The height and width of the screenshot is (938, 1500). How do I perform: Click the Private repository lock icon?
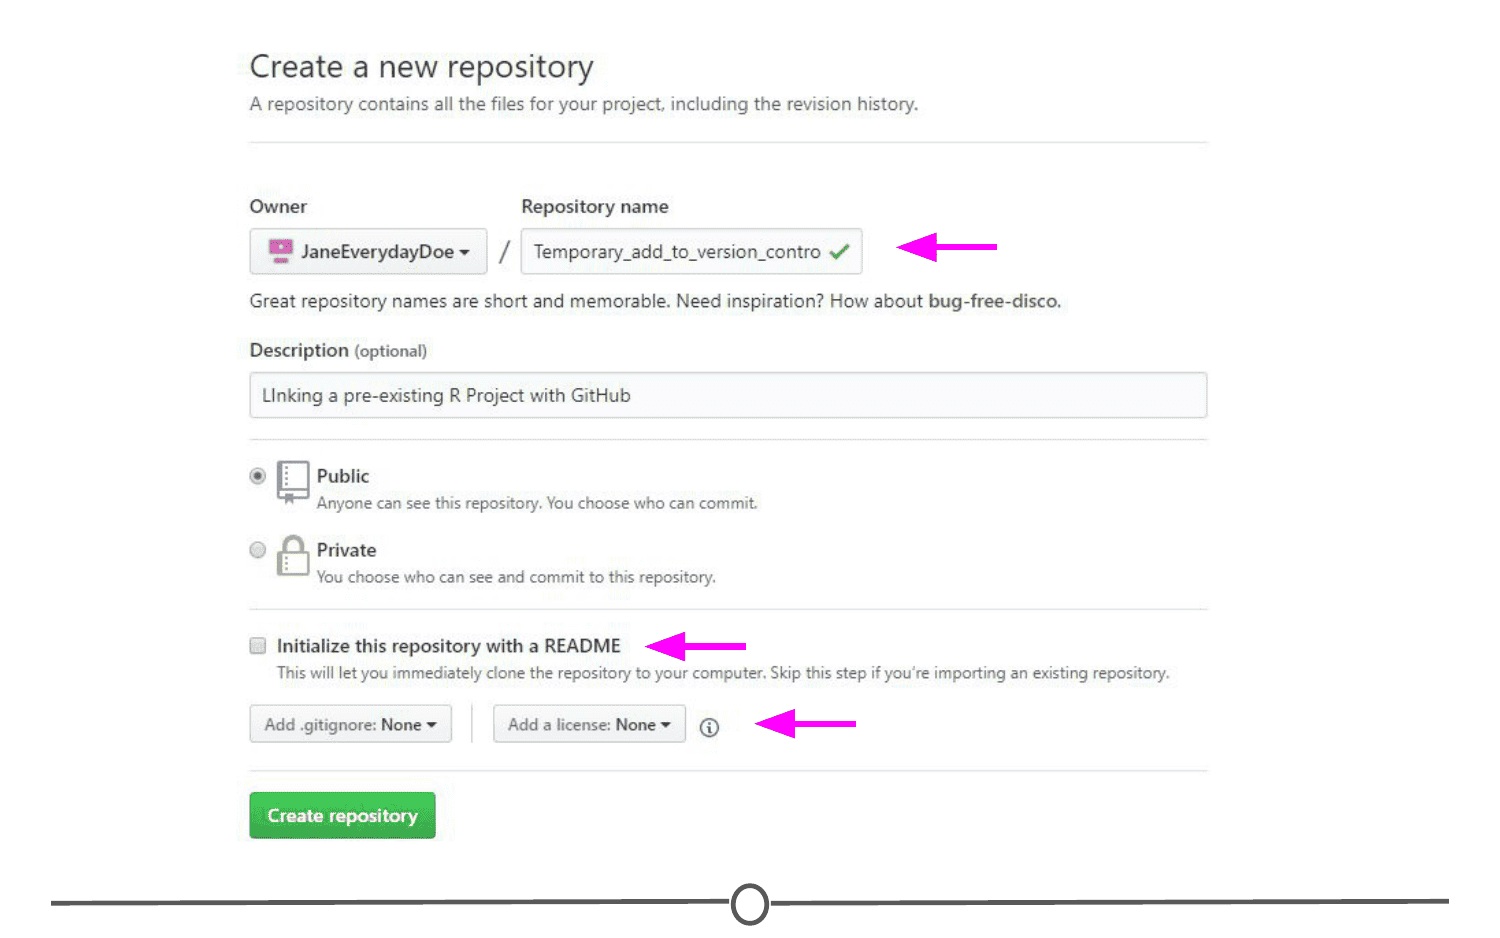click(292, 555)
